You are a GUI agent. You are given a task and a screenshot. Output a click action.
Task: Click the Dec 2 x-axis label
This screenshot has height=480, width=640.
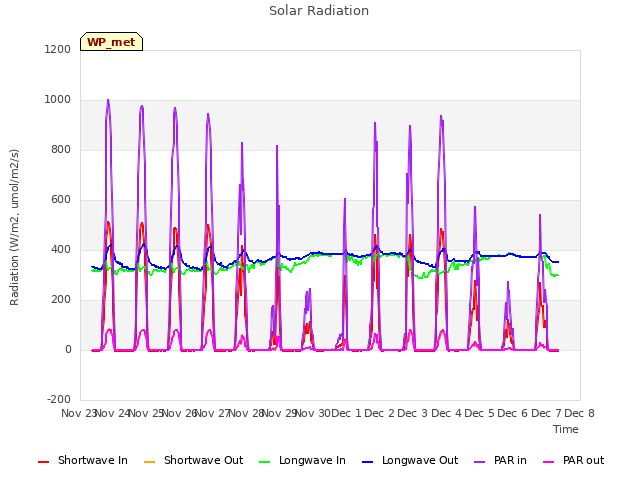(380, 413)
